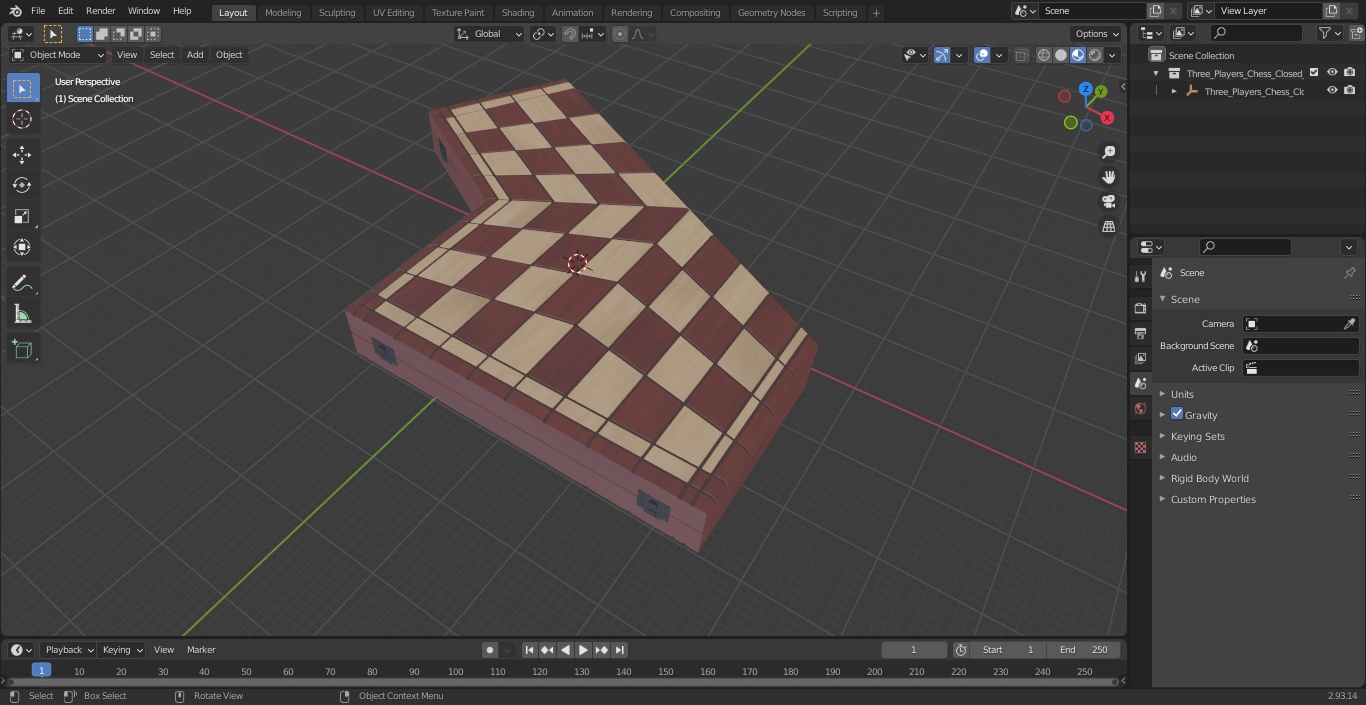Toggle the viewport overlays button

pos(982,55)
